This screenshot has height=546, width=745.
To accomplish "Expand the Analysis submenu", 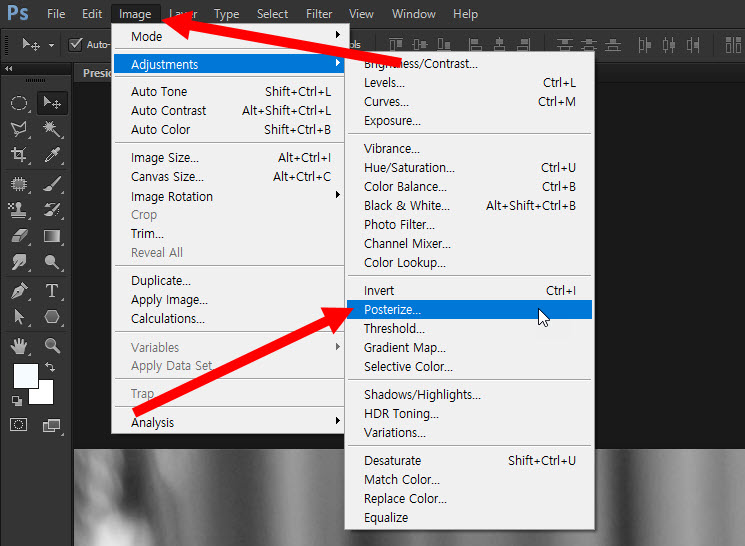I will [x=229, y=422].
